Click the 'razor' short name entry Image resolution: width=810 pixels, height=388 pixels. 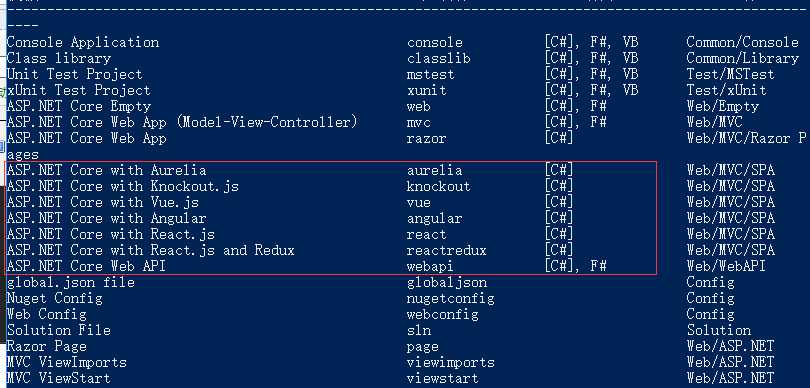[426, 138]
